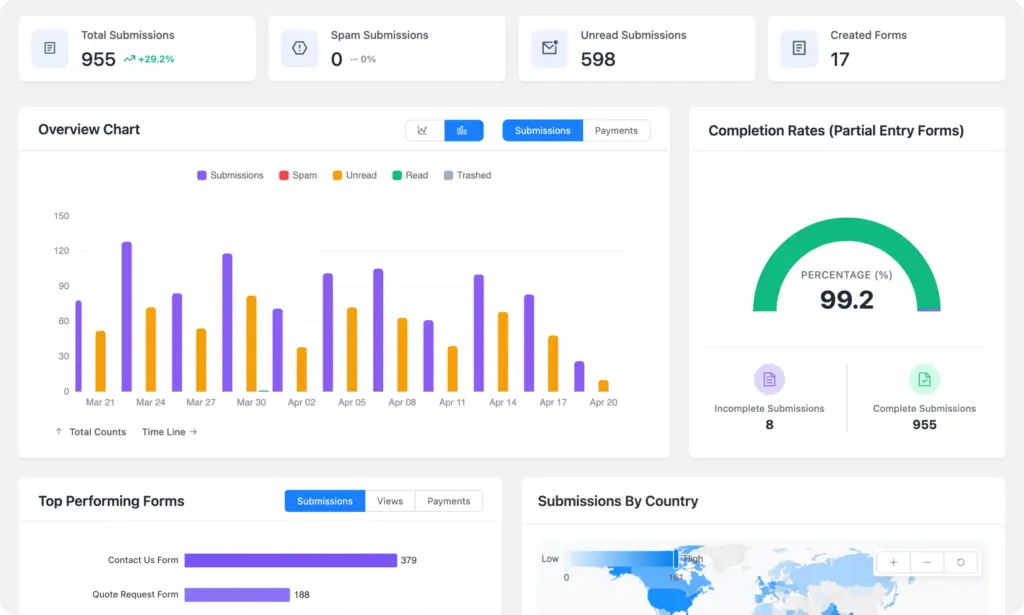Toggle the Unread series in chart legend

coord(354,175)
